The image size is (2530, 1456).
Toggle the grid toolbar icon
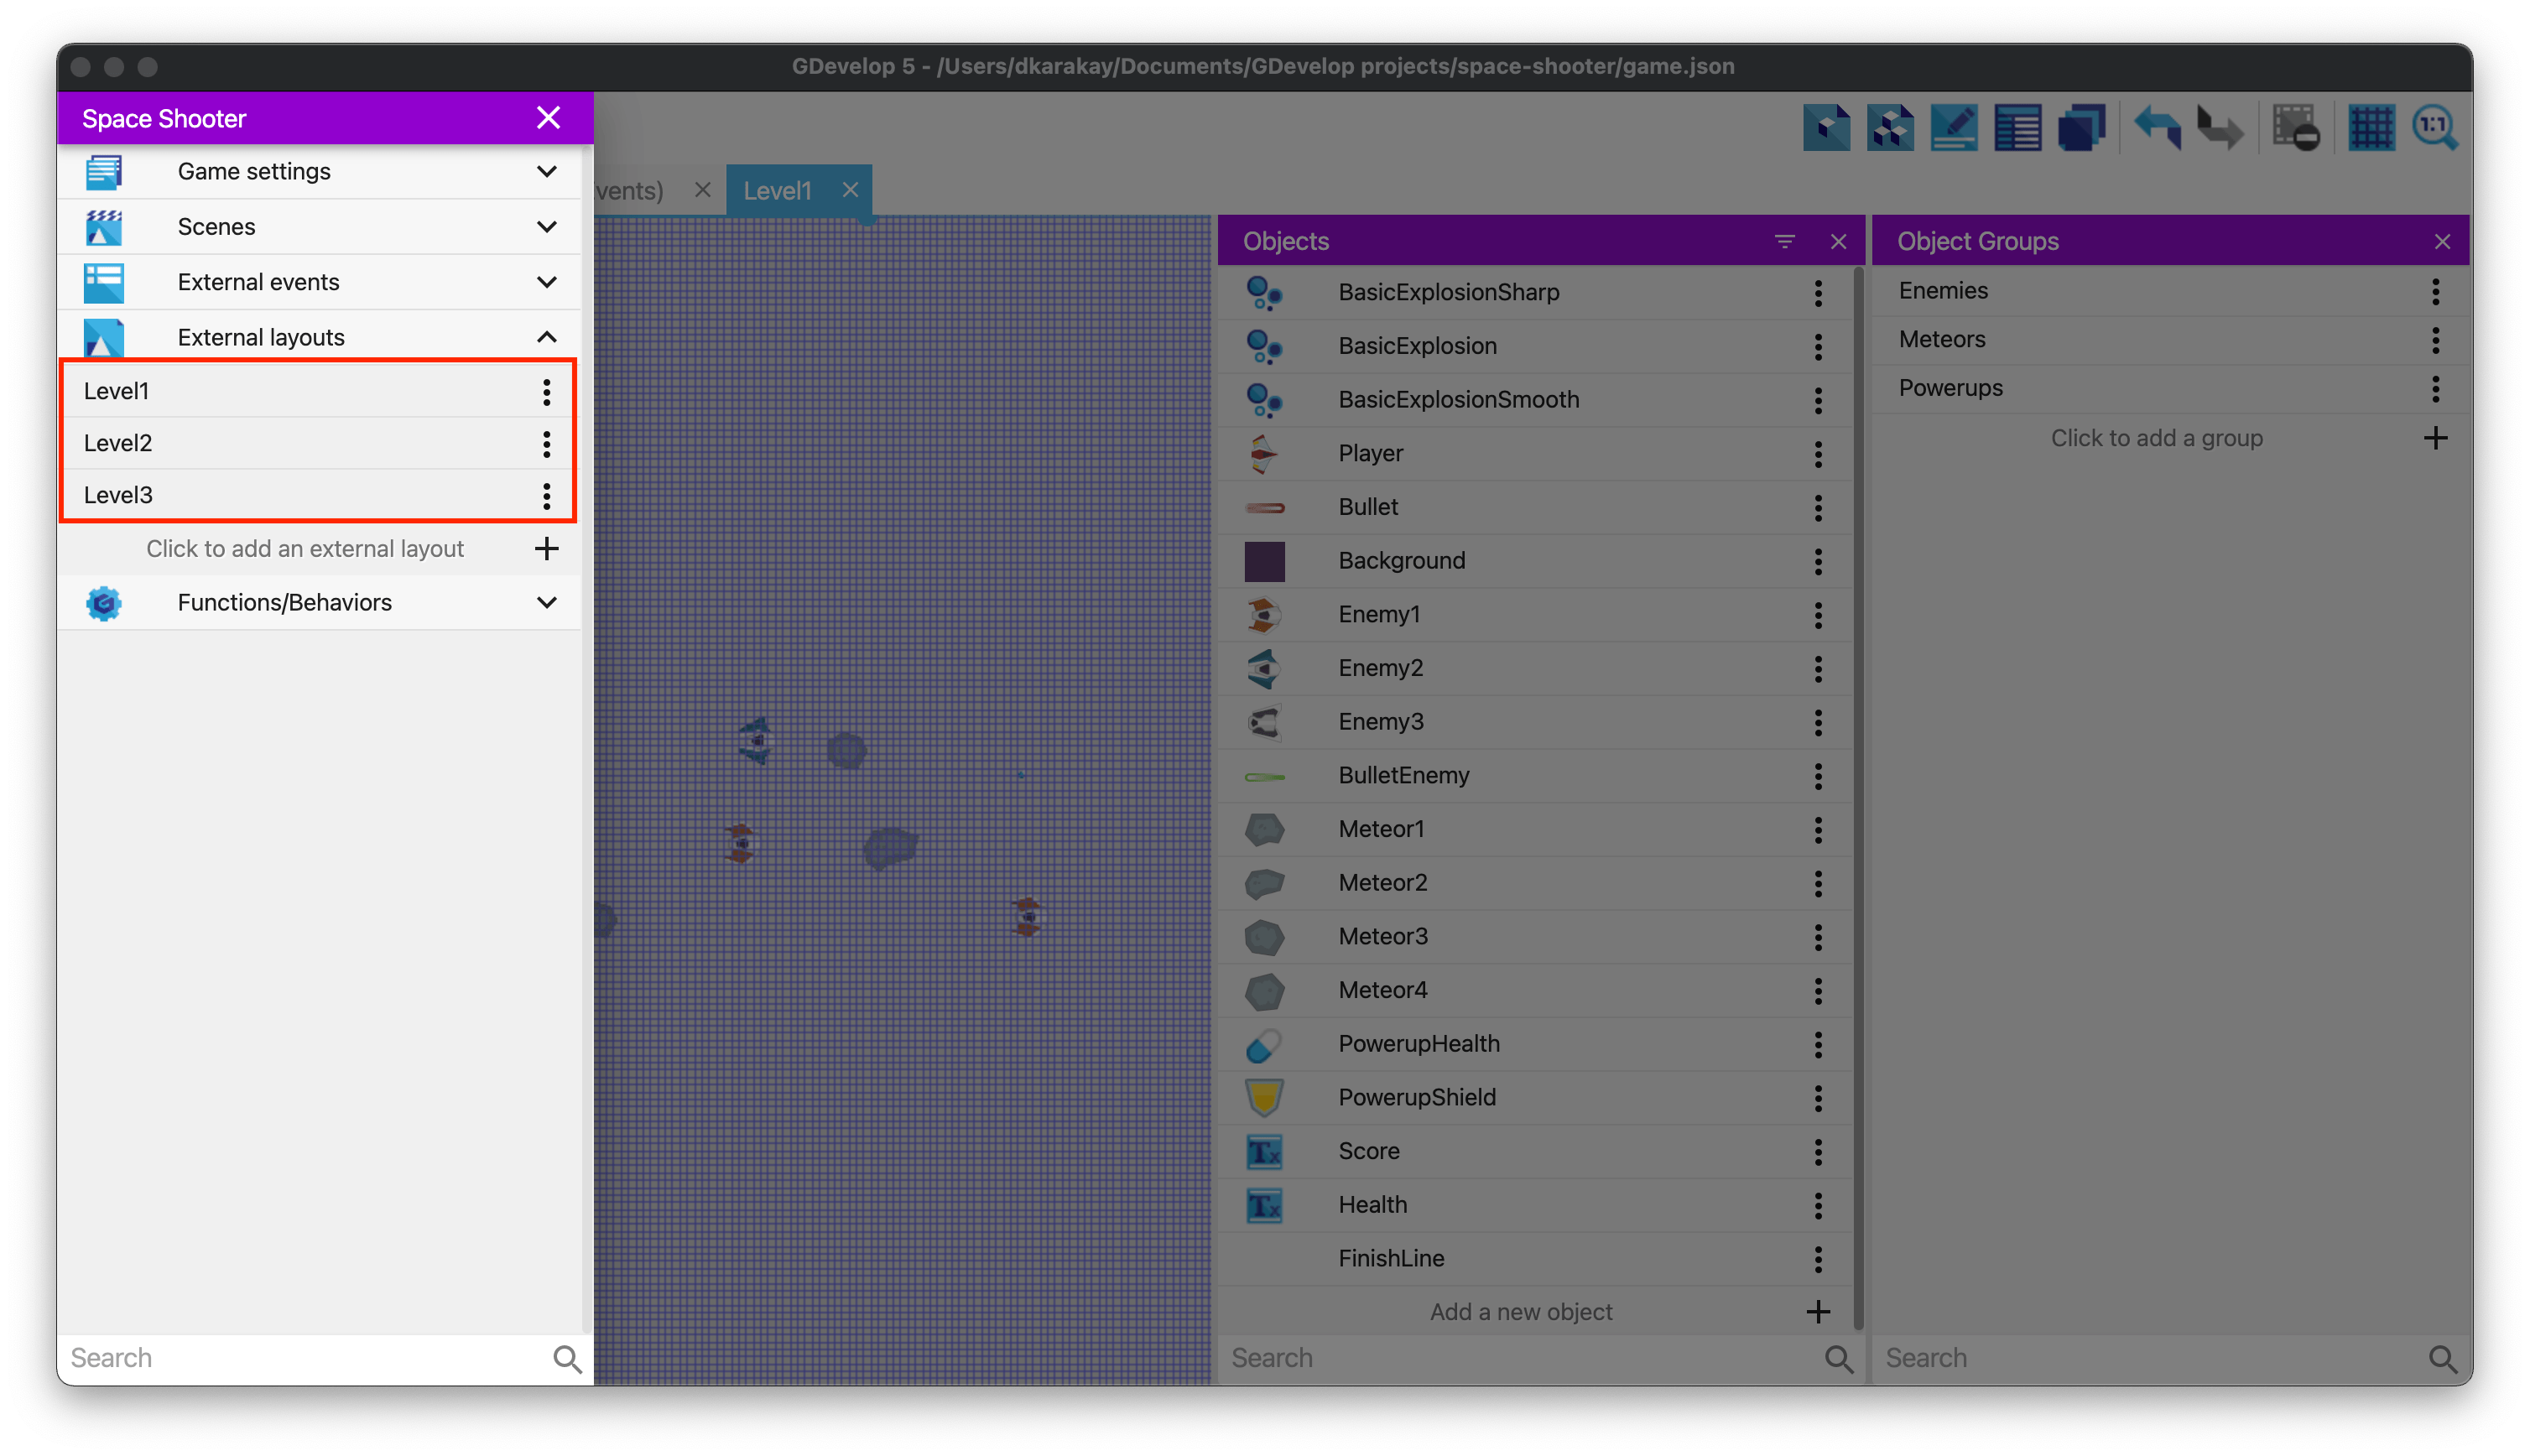coord(2371,128)
